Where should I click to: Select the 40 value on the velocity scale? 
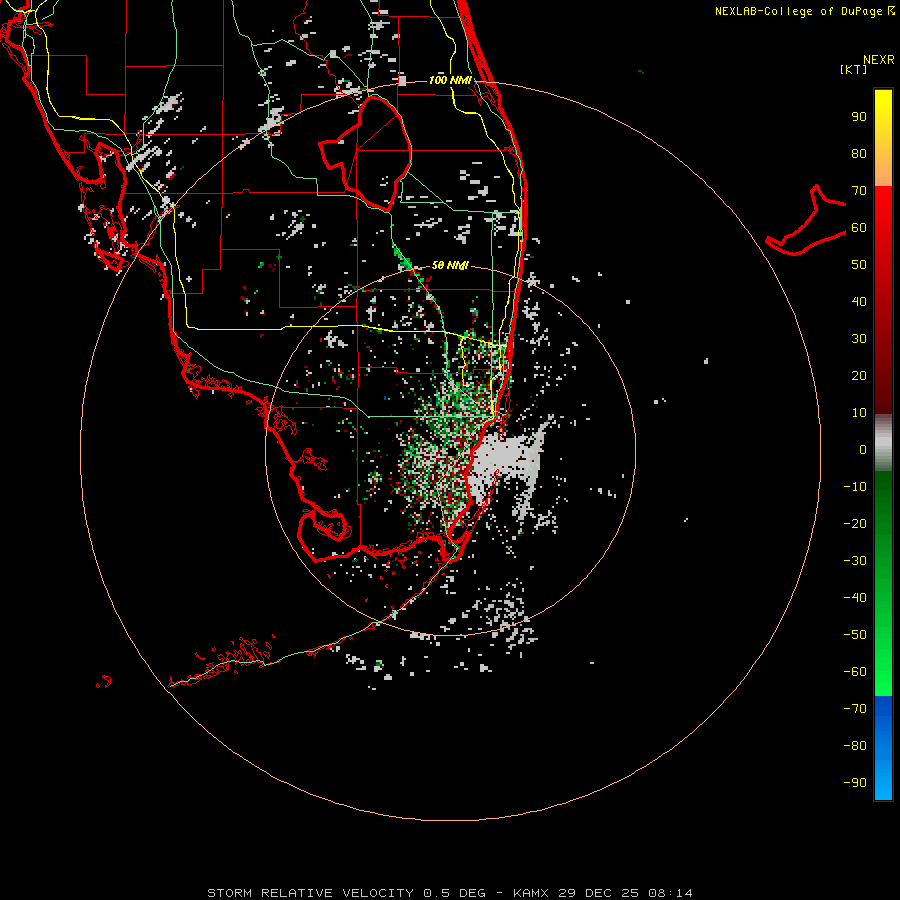click(859, 301)
